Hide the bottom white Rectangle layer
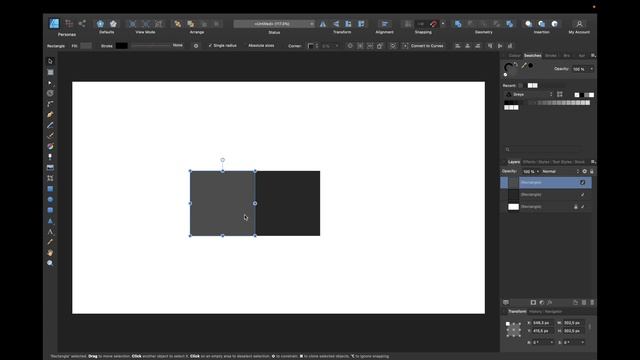The width and height of the screenshot is (640, 360). coord(582,207)
